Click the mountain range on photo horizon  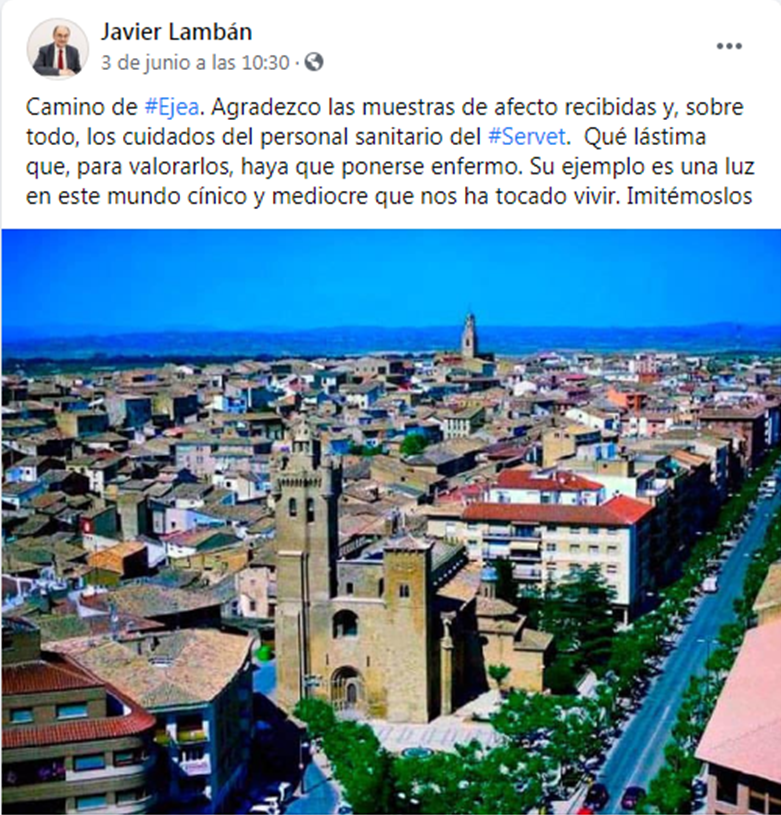click(391, 340)
